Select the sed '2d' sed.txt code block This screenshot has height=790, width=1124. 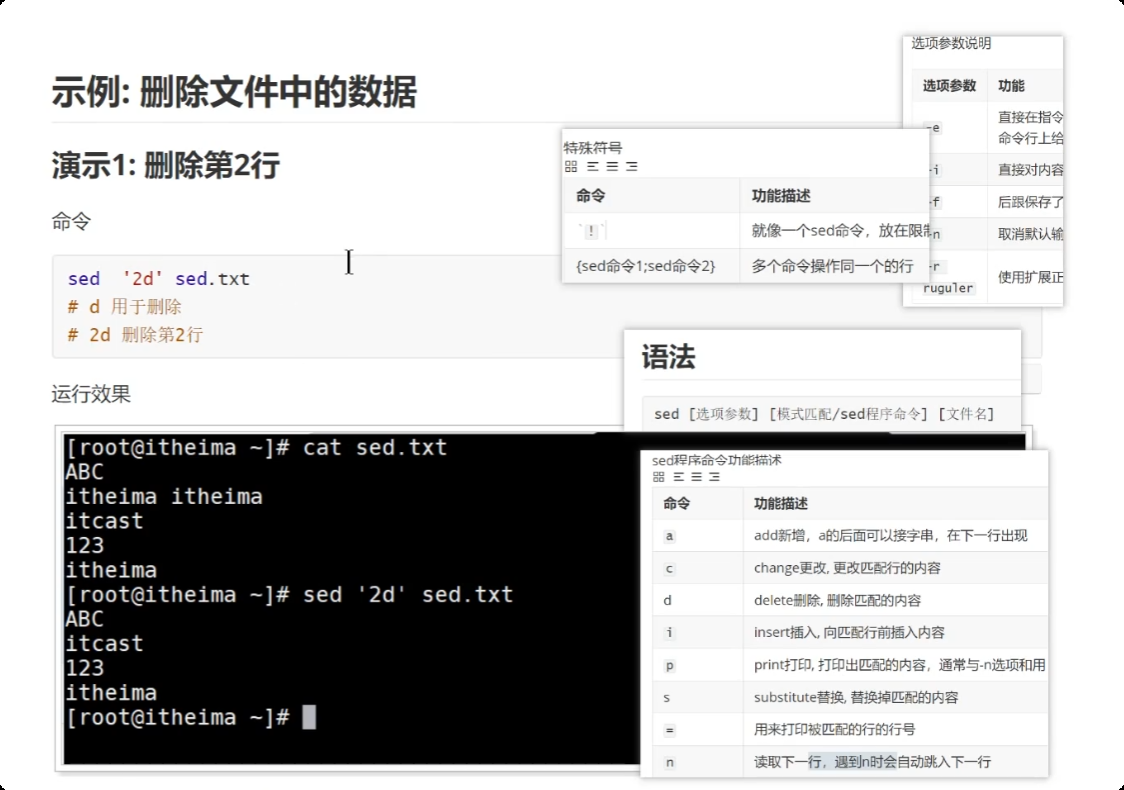click(x=160, y=278)
